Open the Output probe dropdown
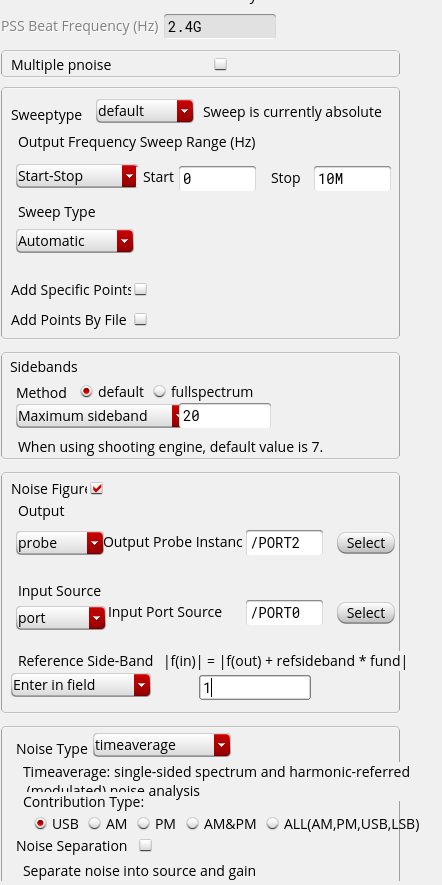The height and width of the screenshot is (885, 442). tap(60, 543)
